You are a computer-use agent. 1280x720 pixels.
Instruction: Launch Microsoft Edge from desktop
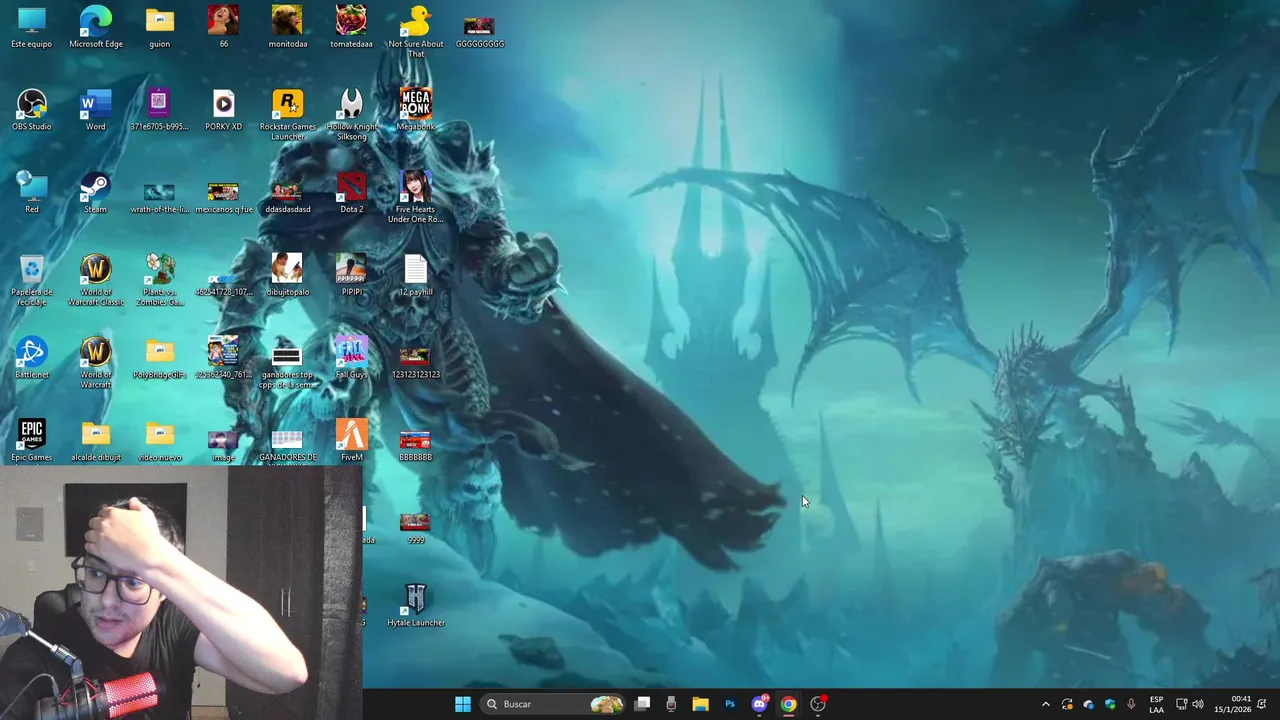(x=96, y=27)
